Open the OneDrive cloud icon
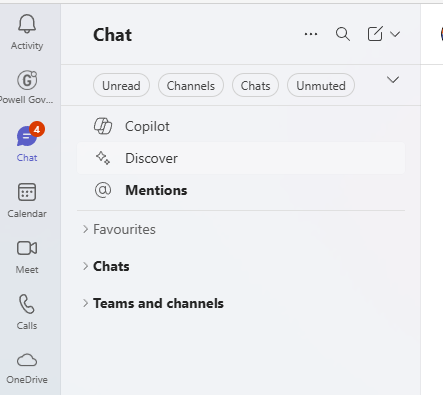Viewport: 443px width, 395px height. click(27, 360)
